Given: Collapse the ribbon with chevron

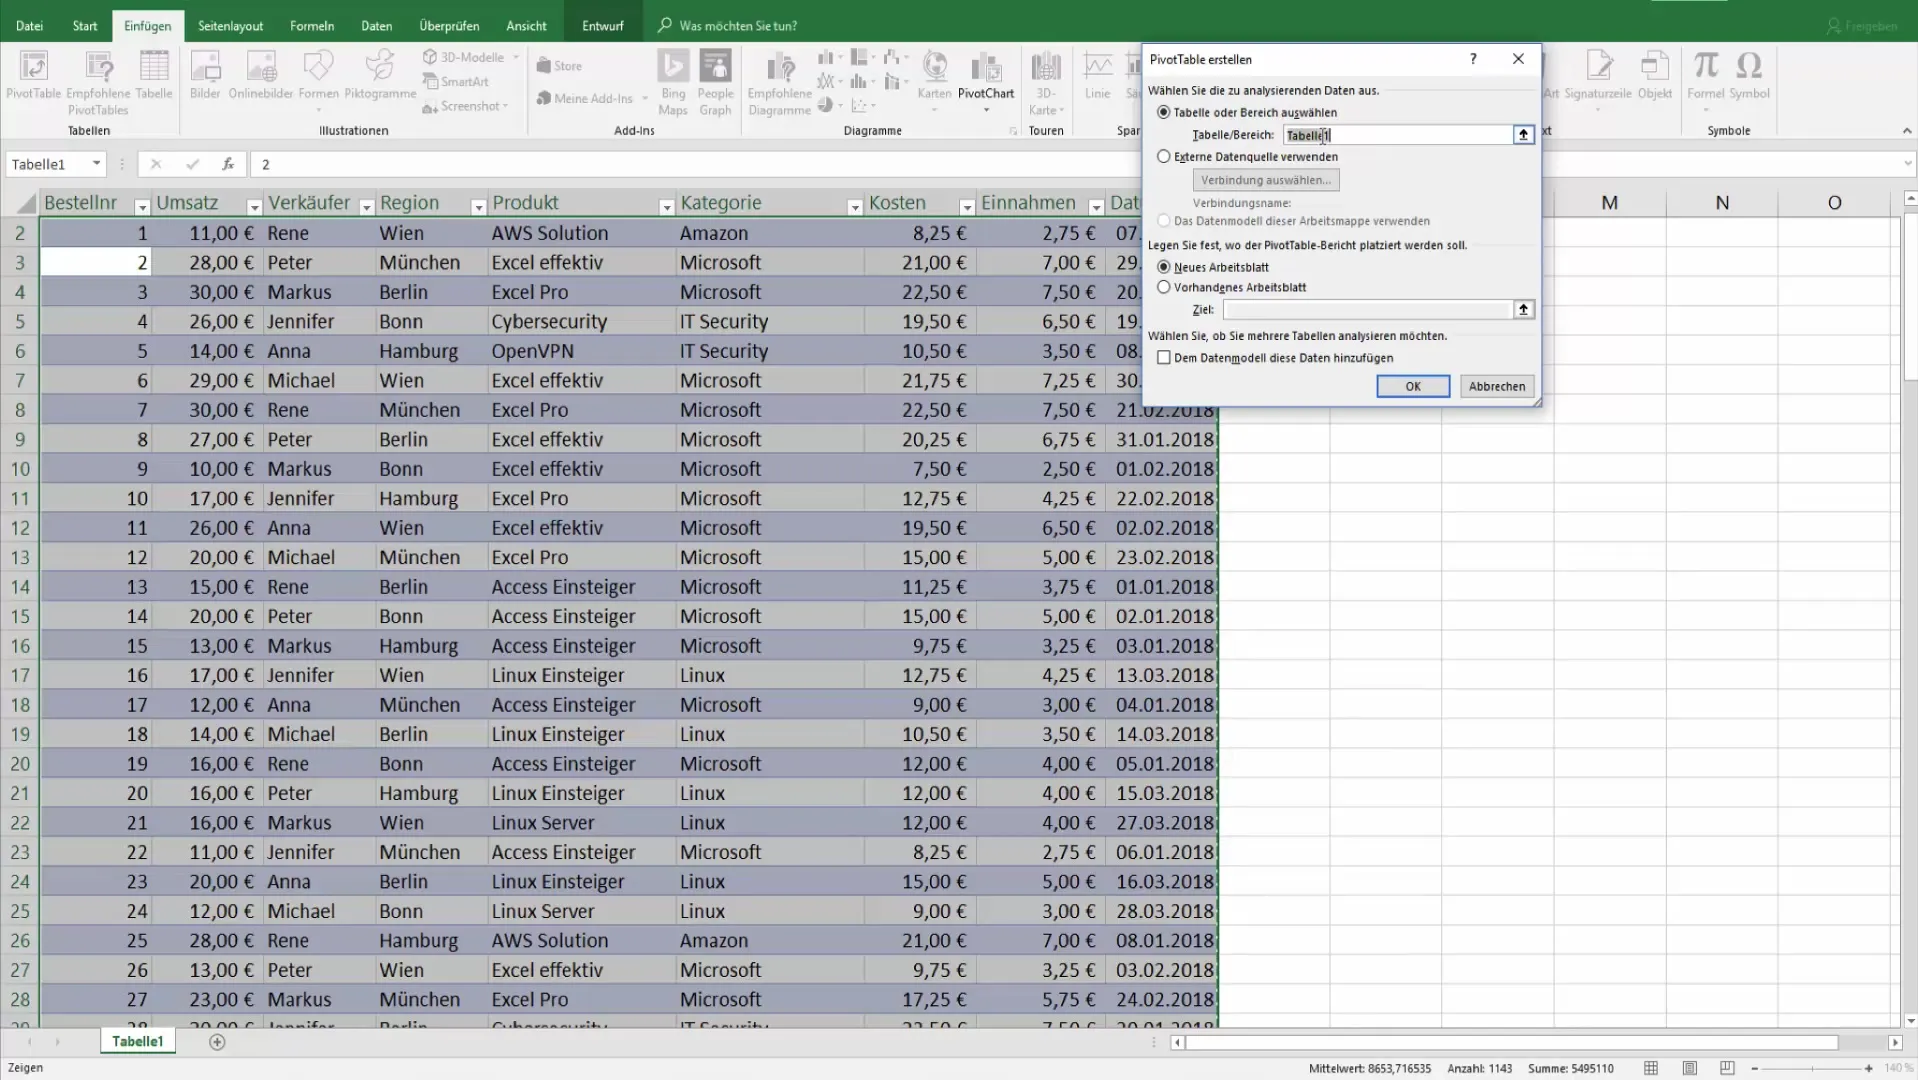Looking at the screenshot, I should (x=1906, y=131).
